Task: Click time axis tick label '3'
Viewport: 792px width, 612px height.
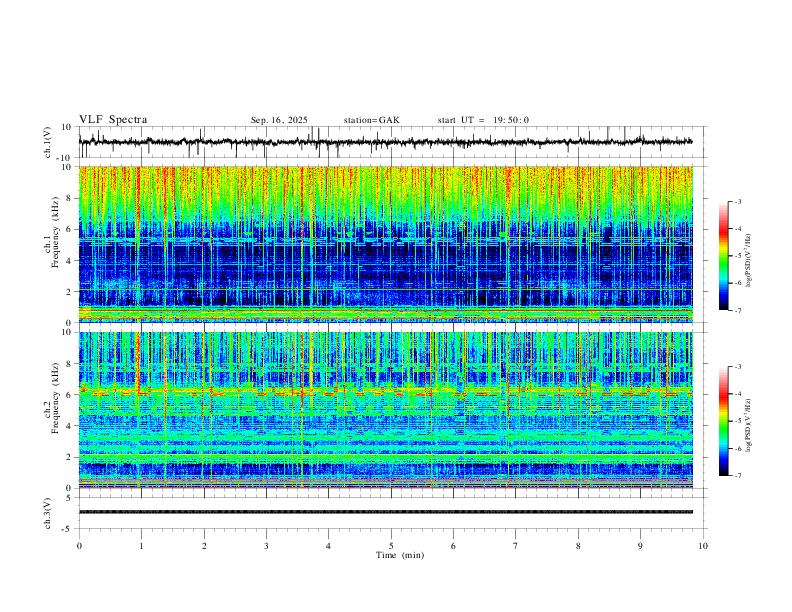Action: [266, 546]
